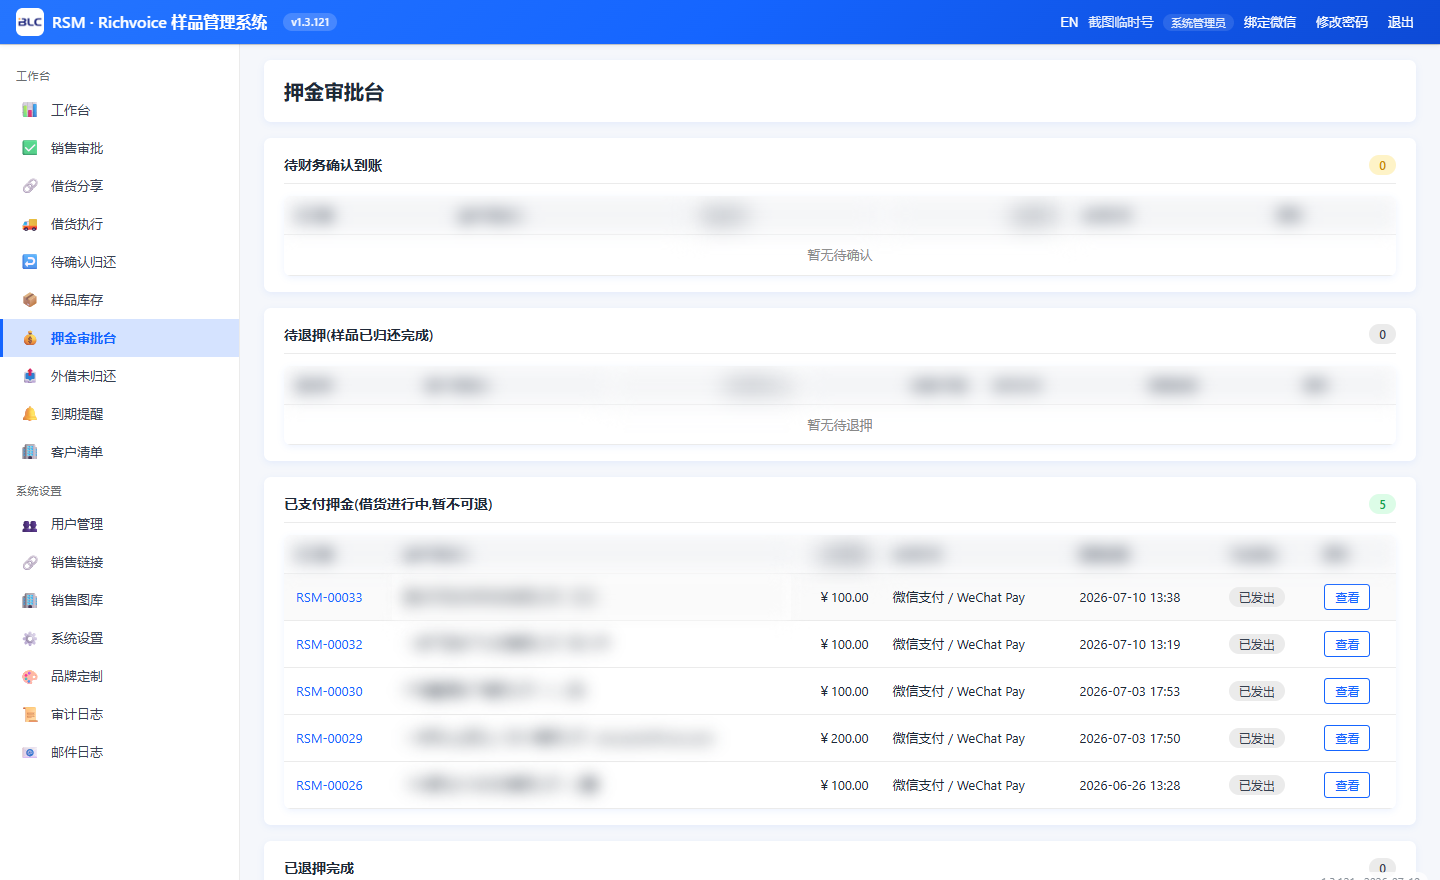
Task: Click date 2026-06-26 13:28
Action: click(1129, 785)
